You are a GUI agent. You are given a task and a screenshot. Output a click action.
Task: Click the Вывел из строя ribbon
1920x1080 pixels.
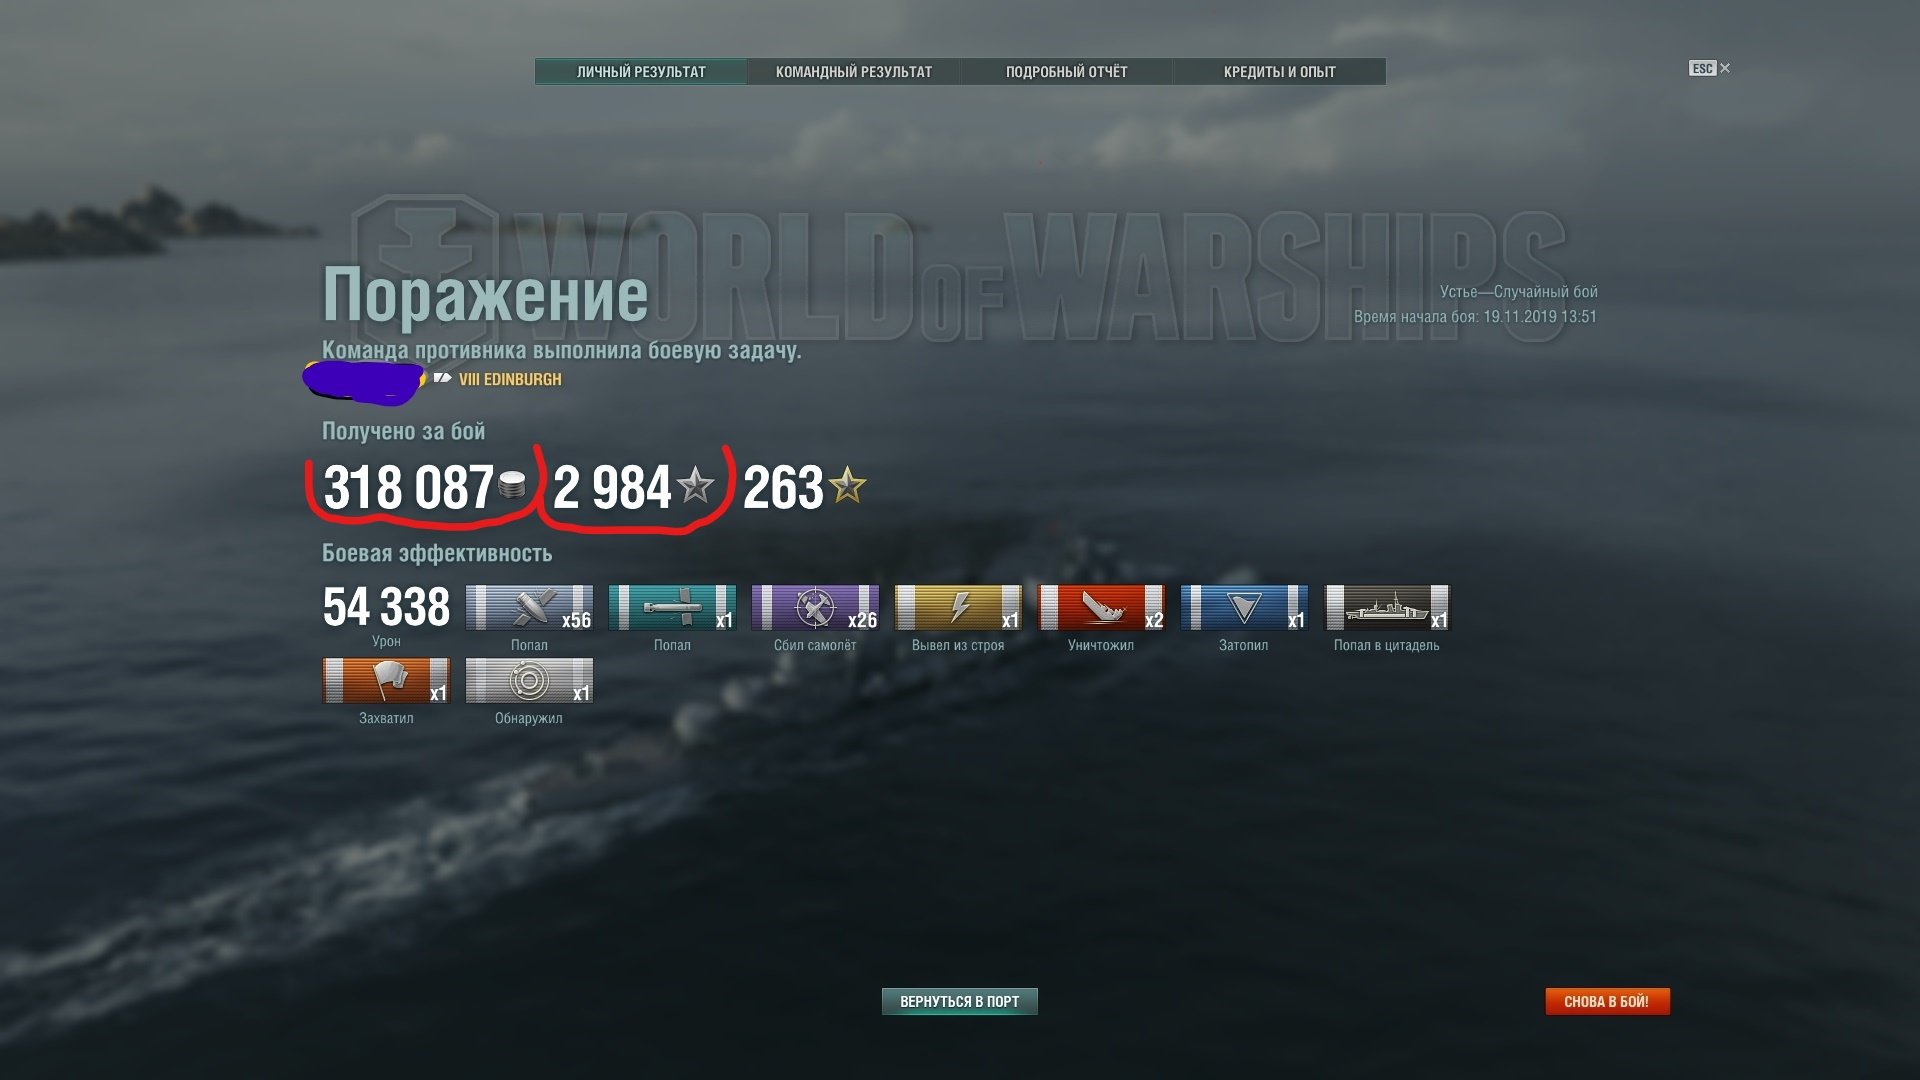coord(958,608)
